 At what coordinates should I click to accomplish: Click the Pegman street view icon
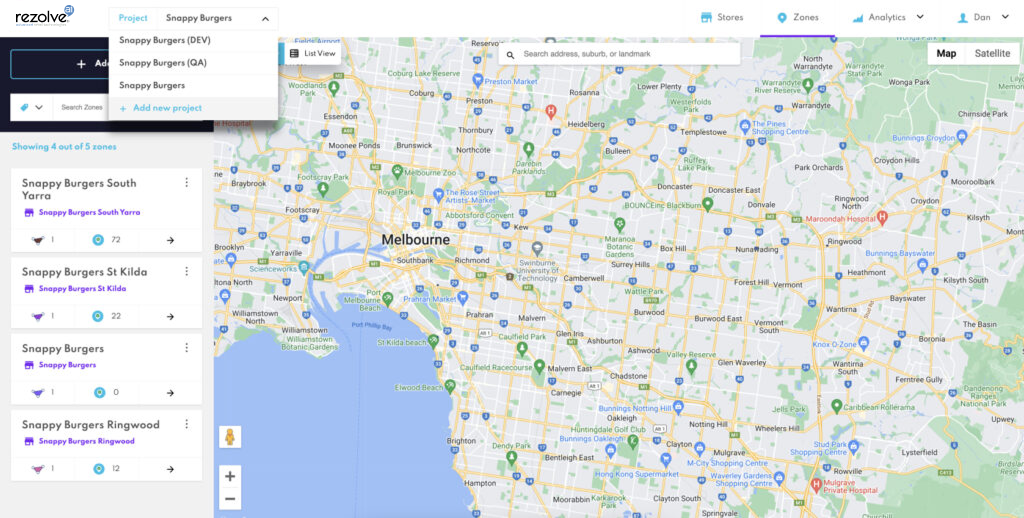point(230,436)
